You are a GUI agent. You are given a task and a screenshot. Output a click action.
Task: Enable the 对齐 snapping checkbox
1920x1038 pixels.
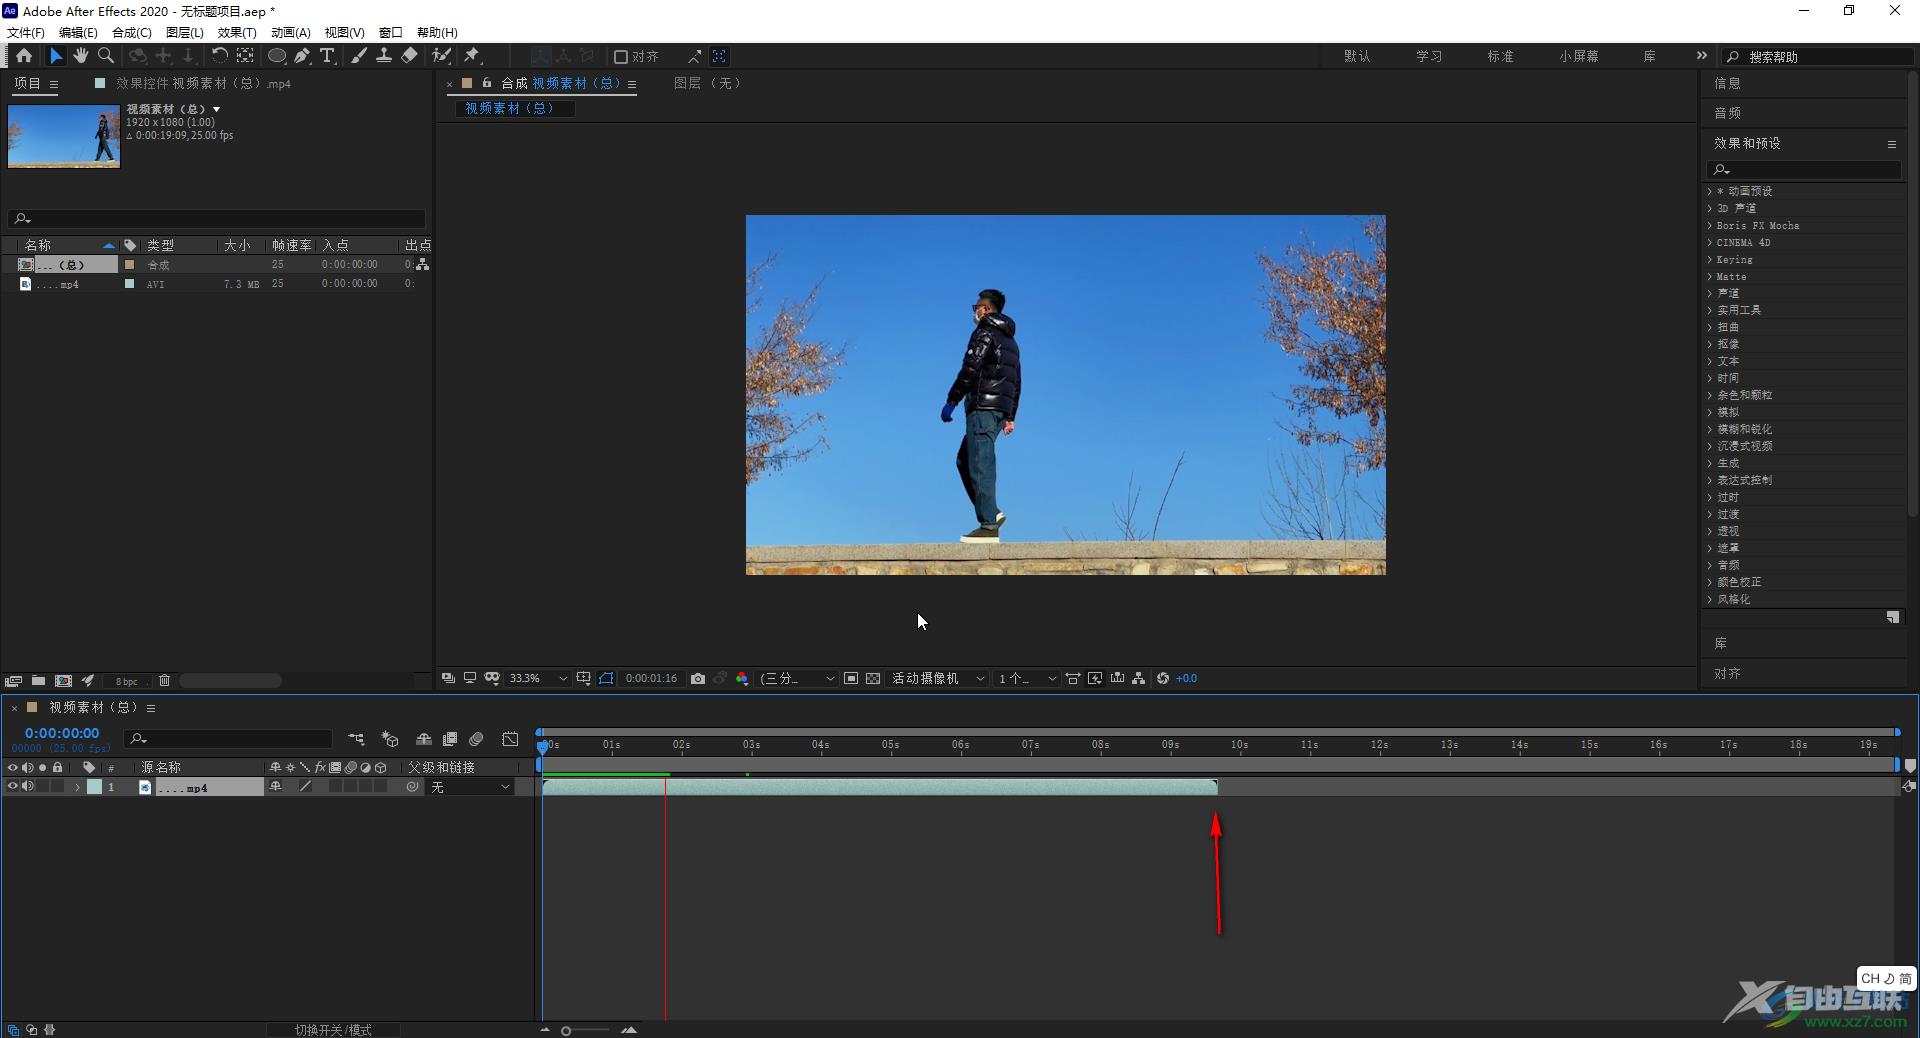coord(620,57)
